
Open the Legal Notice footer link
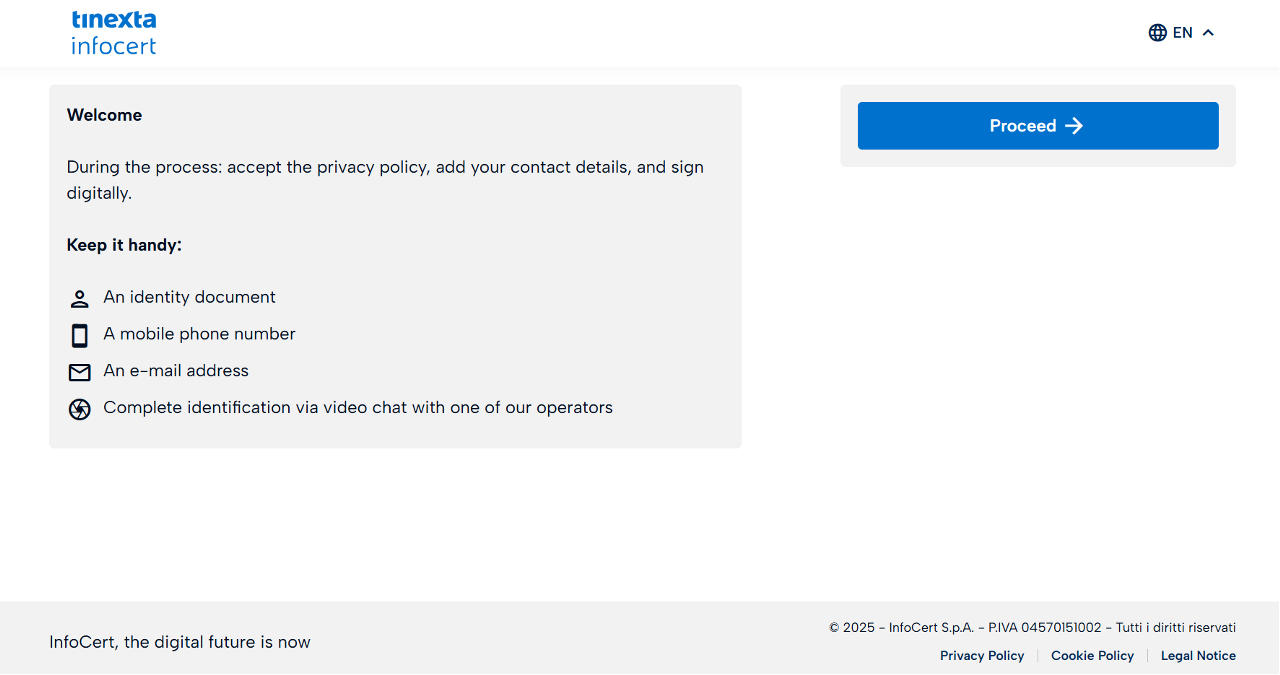1198,656
